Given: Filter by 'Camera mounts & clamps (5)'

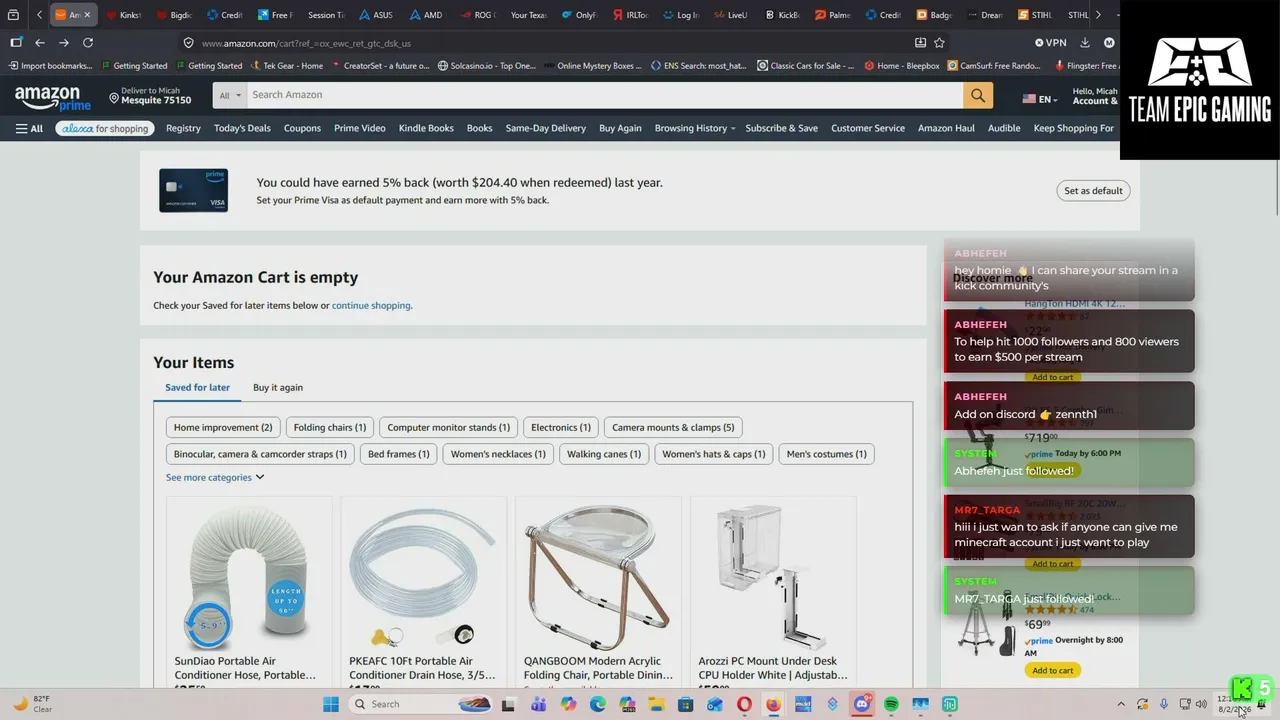Looking at the screenshot, I should click(x=673, y=427).
